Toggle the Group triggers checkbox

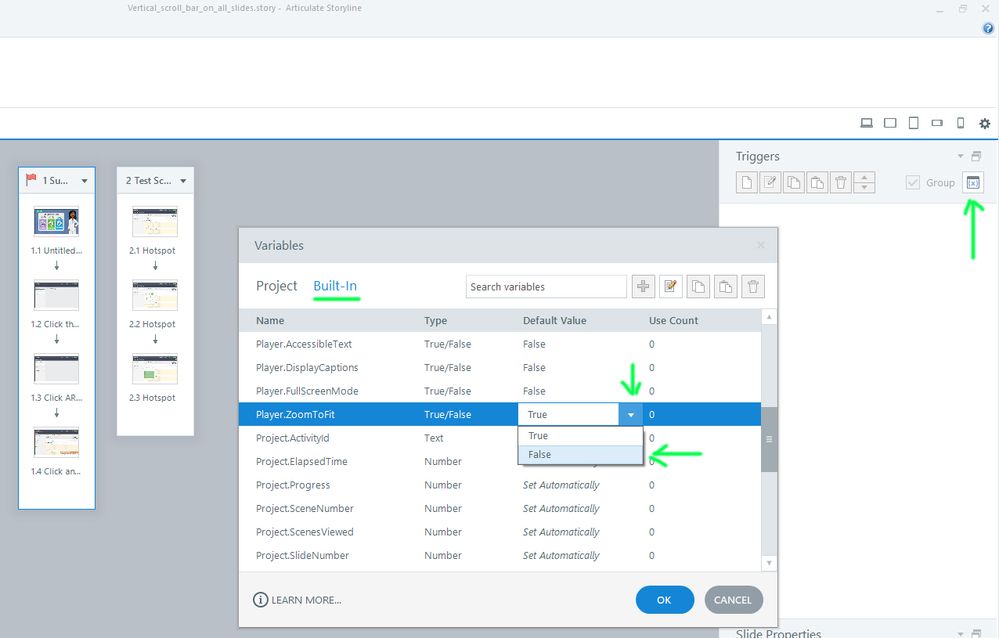pyautogui.click(x=912, y=183)
